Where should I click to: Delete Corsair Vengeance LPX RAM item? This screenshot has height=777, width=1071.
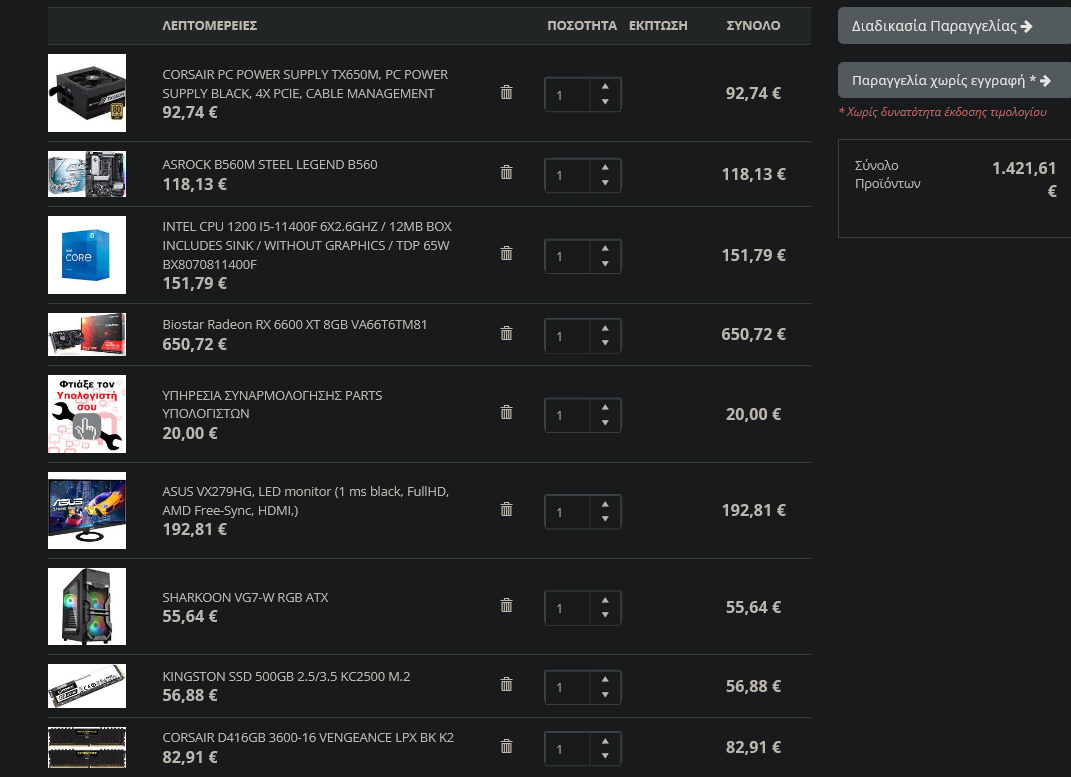tap(506, 747)
